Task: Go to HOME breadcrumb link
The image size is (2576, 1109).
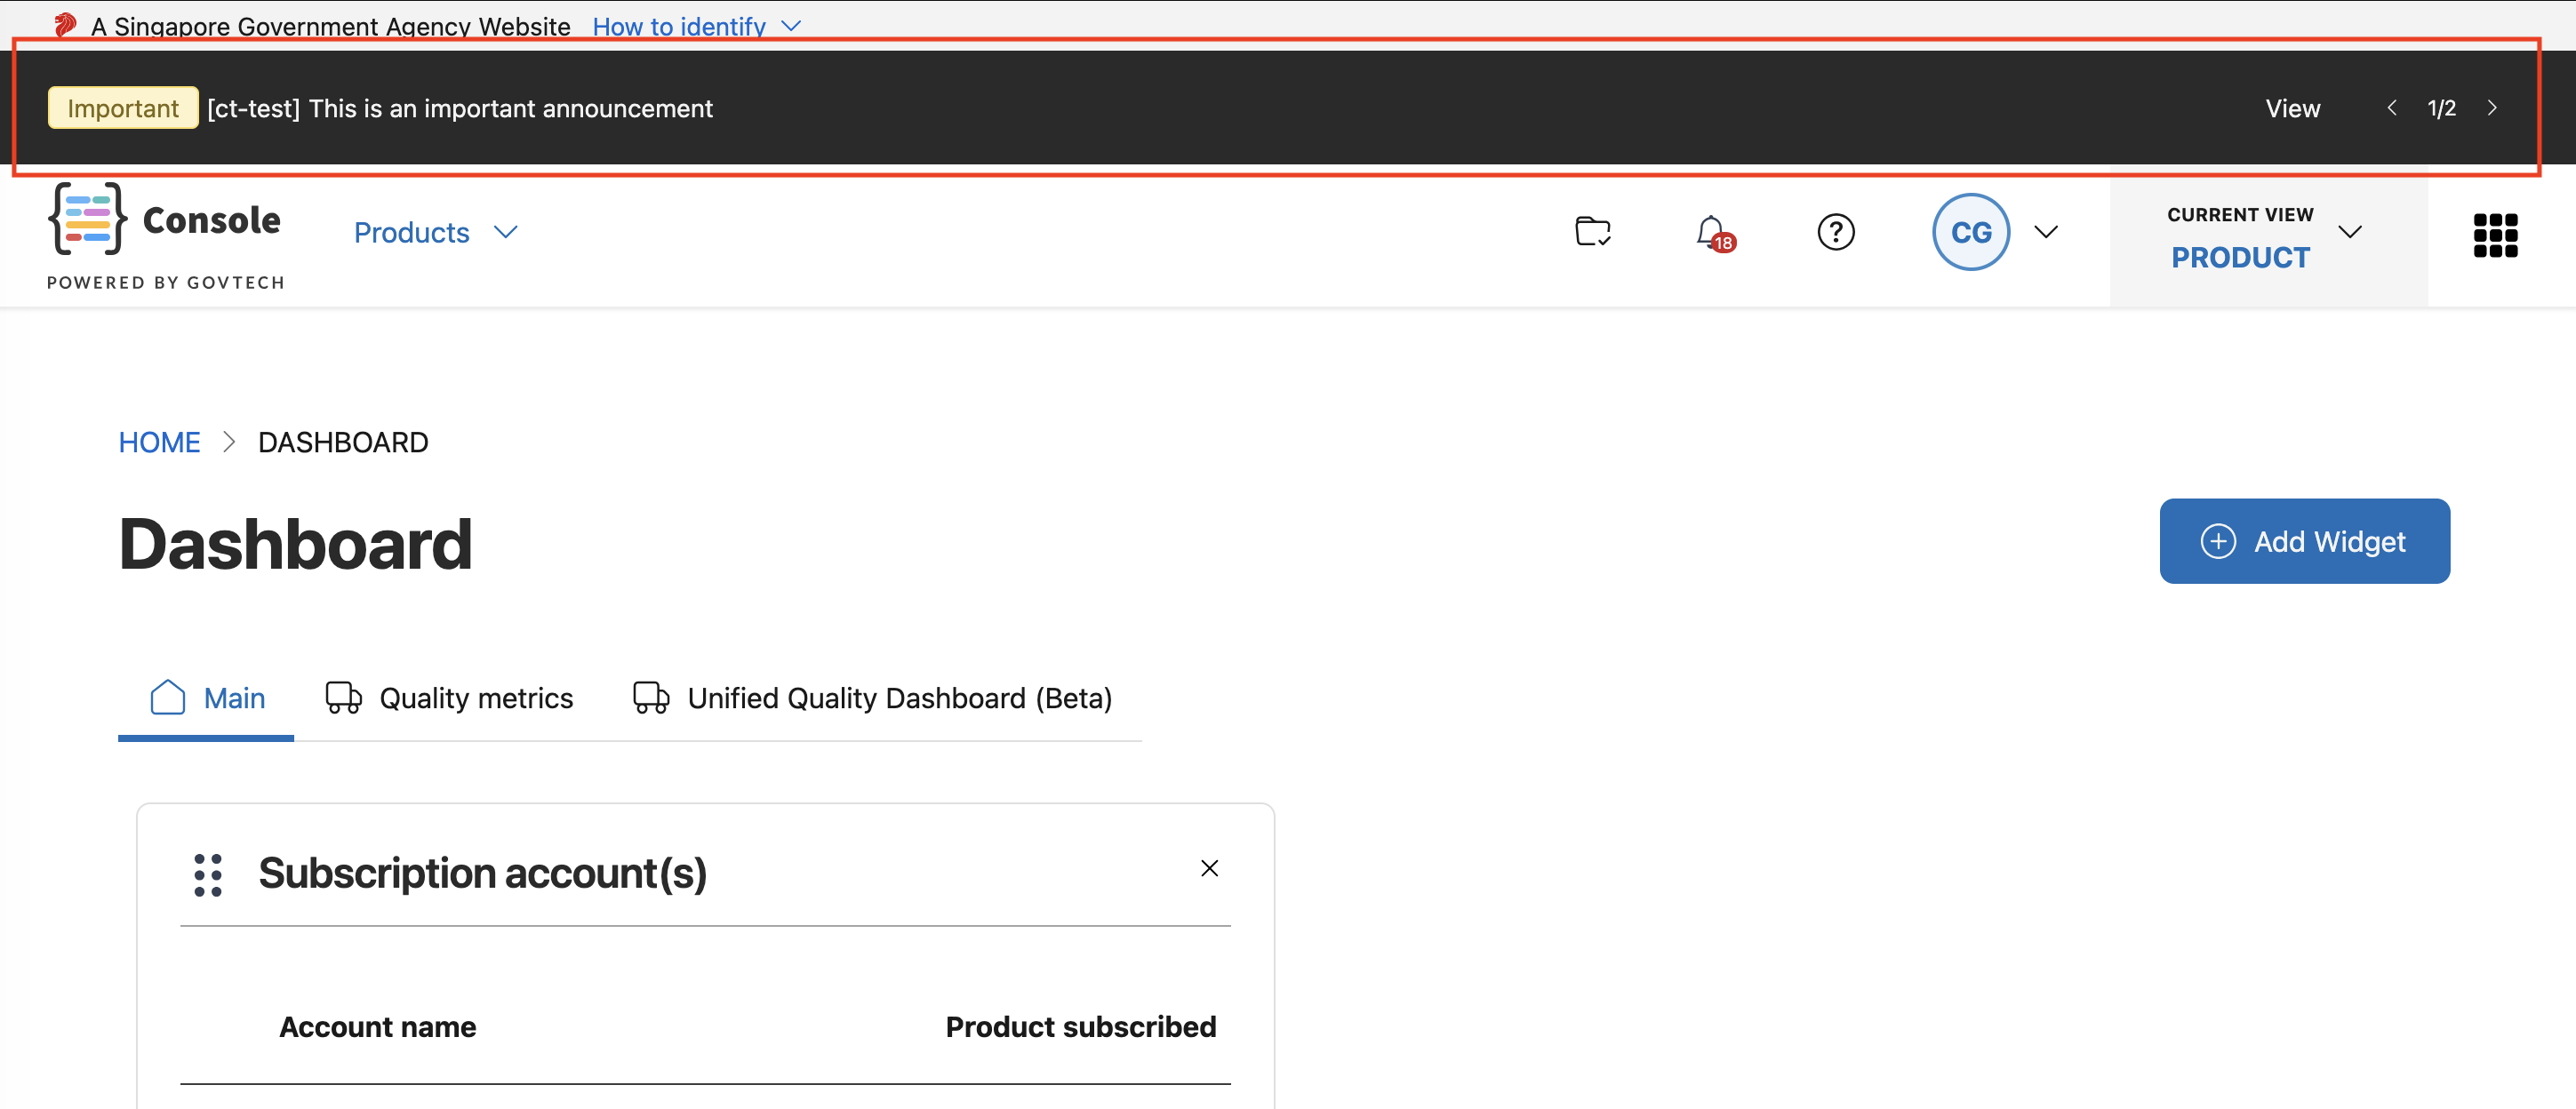Action: coord(159,442)
